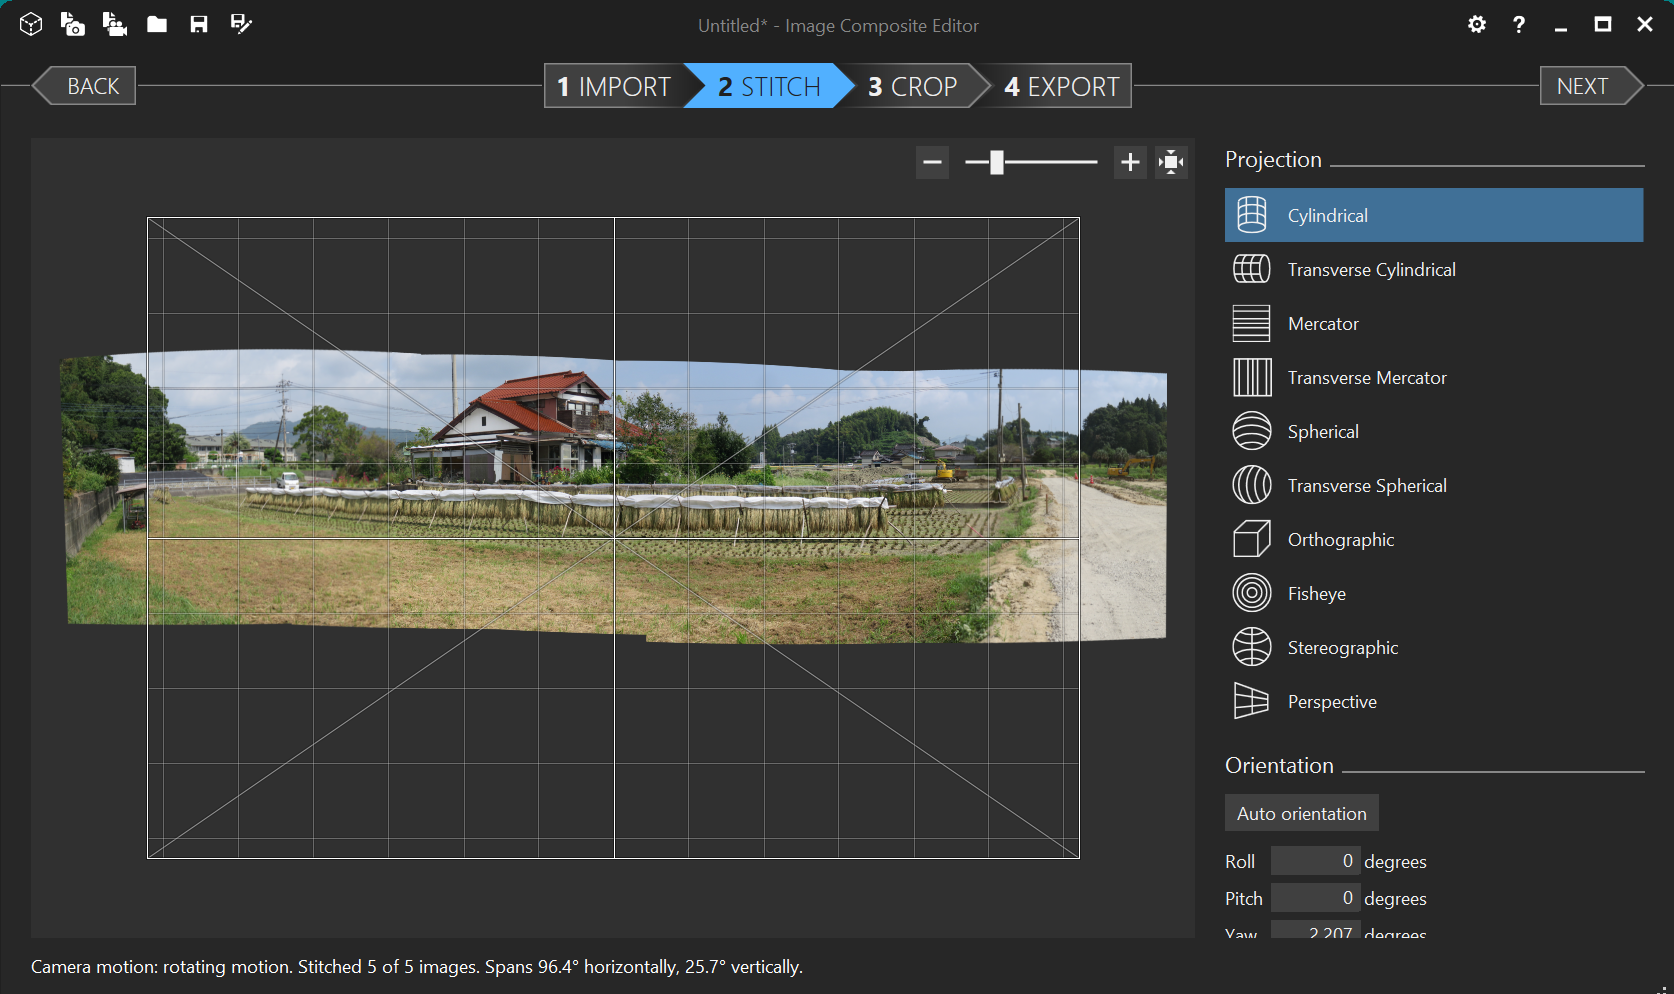The width and height of the screenshot is (1674, 994).
Task: Click the zoom slider handle
Action: (x=995, y=161)
